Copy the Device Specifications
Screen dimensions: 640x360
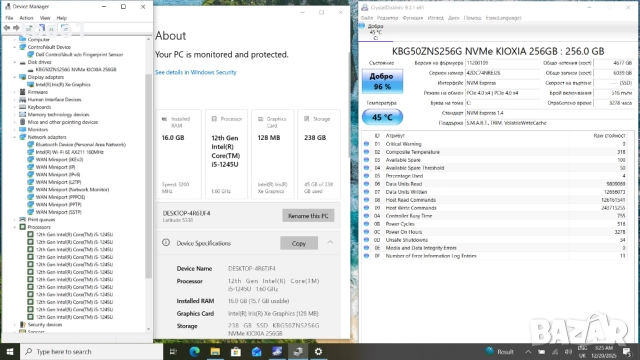click(x=299, y=243)
